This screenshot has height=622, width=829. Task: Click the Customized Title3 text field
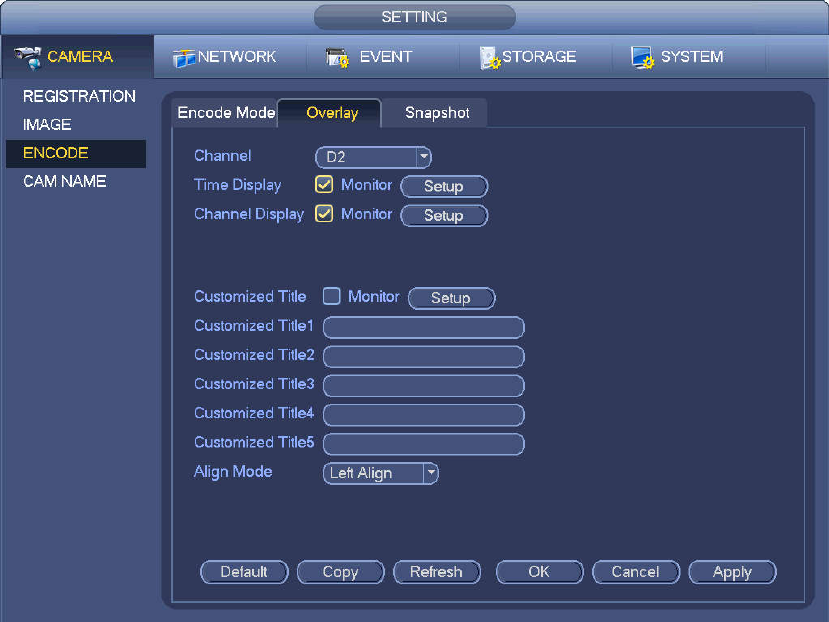click(x=423, y=386)
